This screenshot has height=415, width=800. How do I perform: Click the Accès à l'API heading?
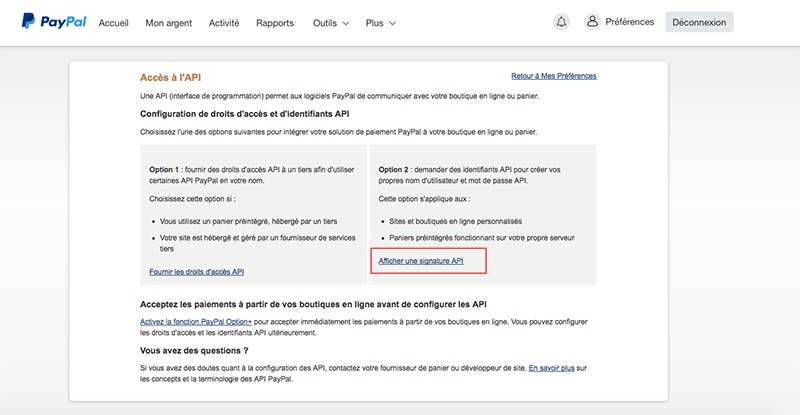(177, 77)
